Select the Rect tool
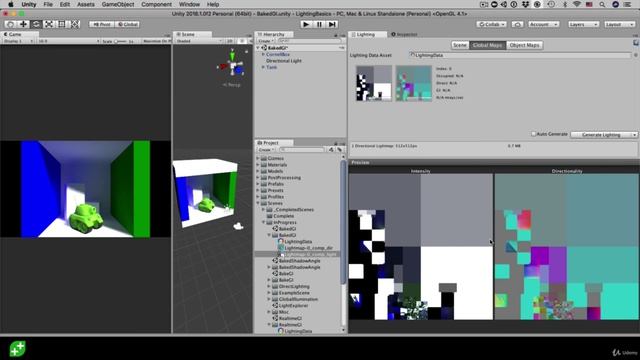This screenshot has width=640, height=360. click(x=61, y=24)
